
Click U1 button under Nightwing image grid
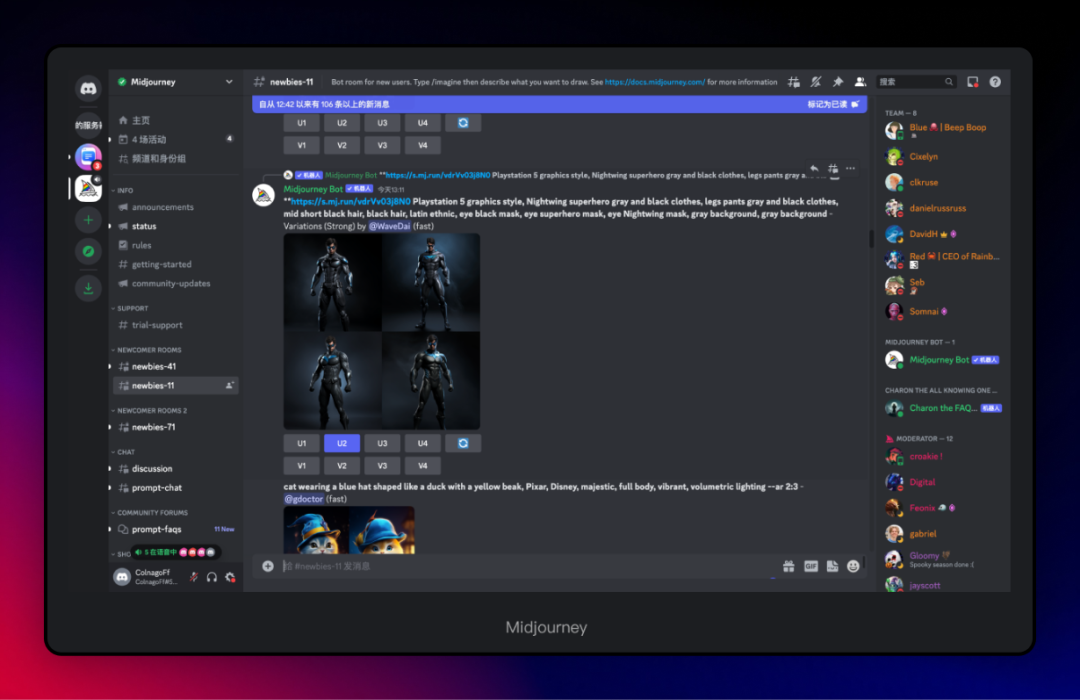click(302, 443)
